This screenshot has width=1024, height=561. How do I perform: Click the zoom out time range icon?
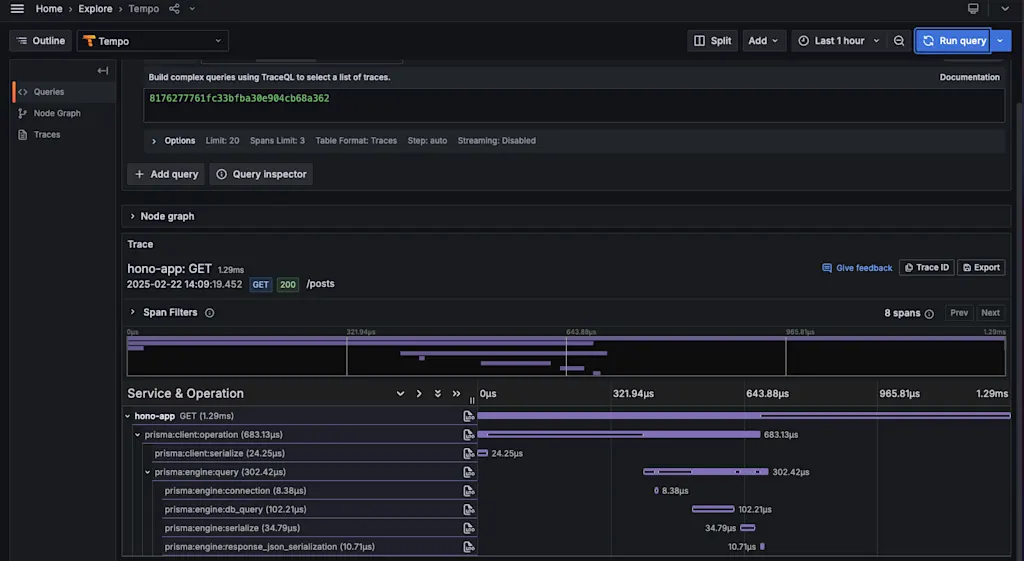pos(899,40)
